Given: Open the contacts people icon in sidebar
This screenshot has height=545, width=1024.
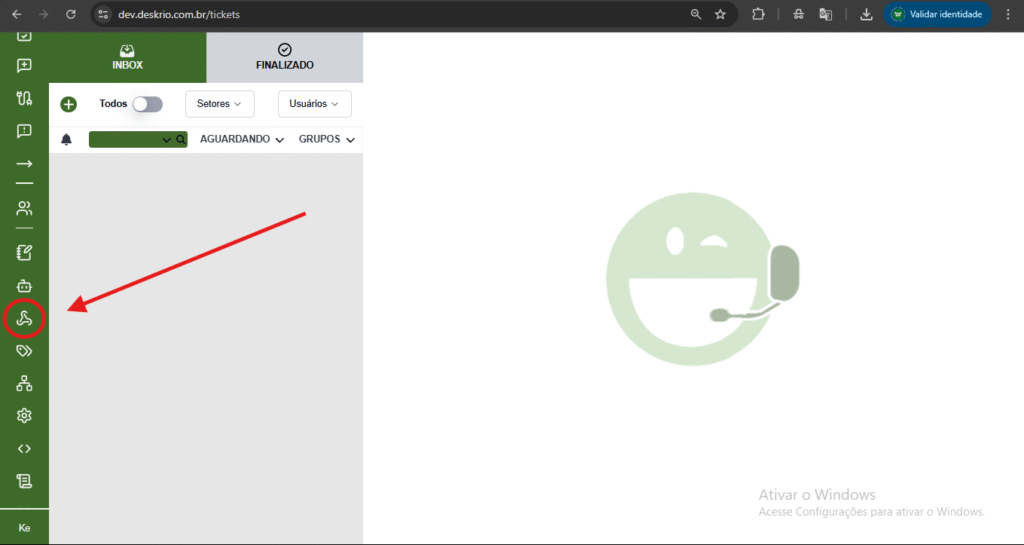Looking at the screenshot, I should pos(24,208).
